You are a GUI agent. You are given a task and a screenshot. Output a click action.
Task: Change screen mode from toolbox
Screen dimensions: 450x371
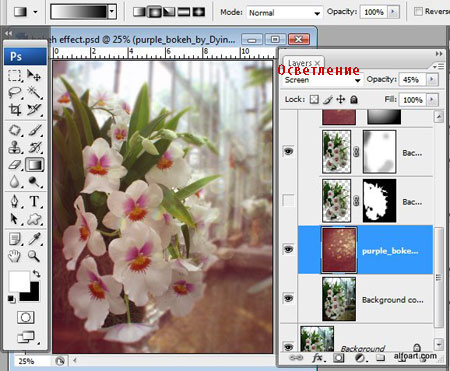tap(26, 337)
